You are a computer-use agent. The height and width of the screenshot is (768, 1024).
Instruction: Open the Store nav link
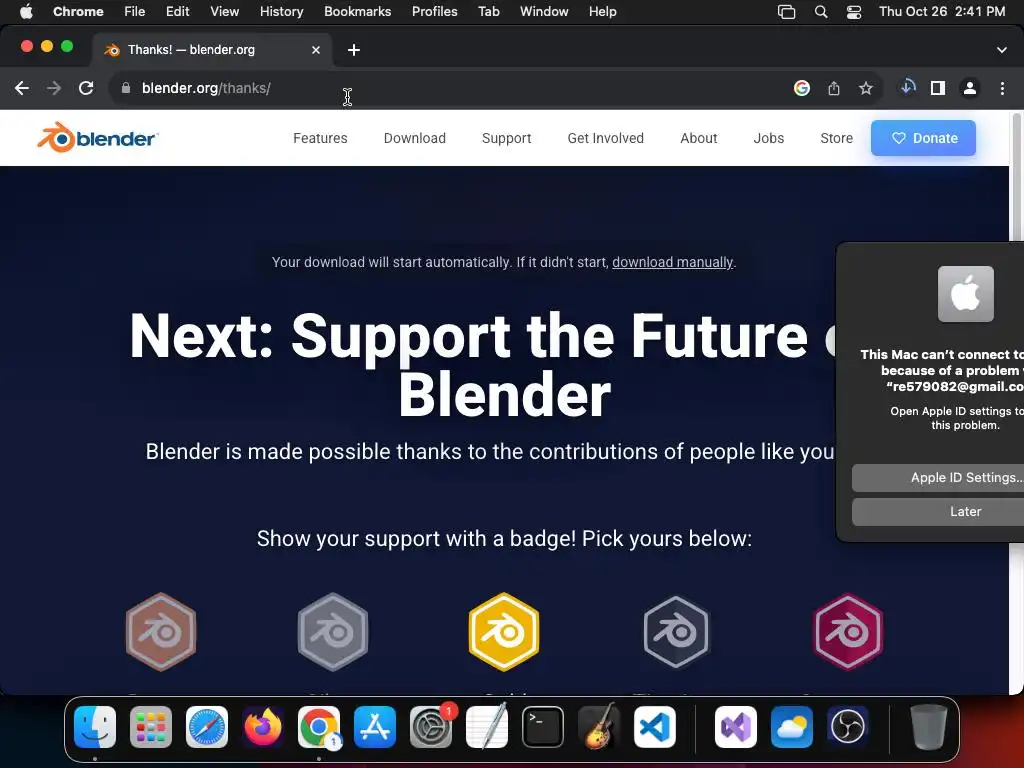[837, 138]
